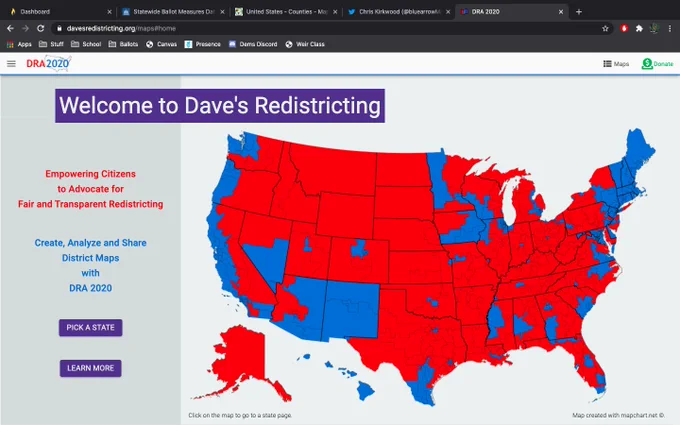Open the Dems Discord bookmark
Screen dimensions: 680x425
(x=253, y=44)
